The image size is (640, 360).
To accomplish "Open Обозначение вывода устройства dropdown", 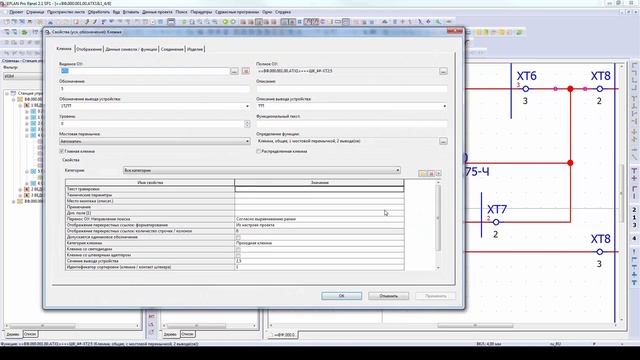I will click(247, 106).
